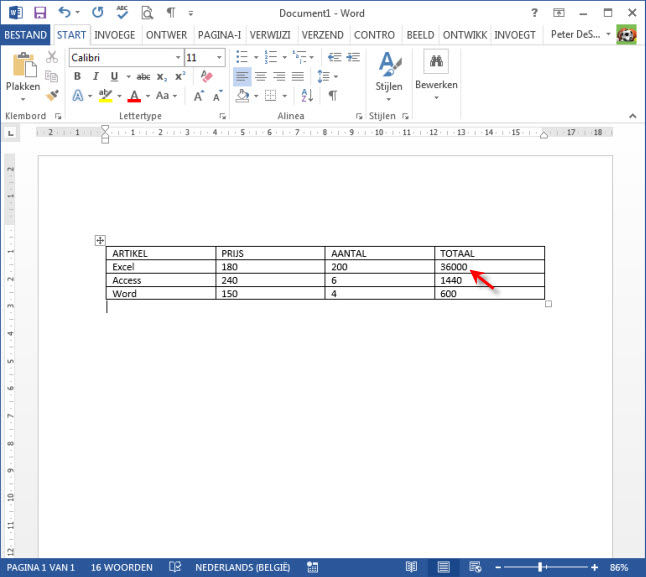Decrease font size with small A

click(x=218, y=96)
